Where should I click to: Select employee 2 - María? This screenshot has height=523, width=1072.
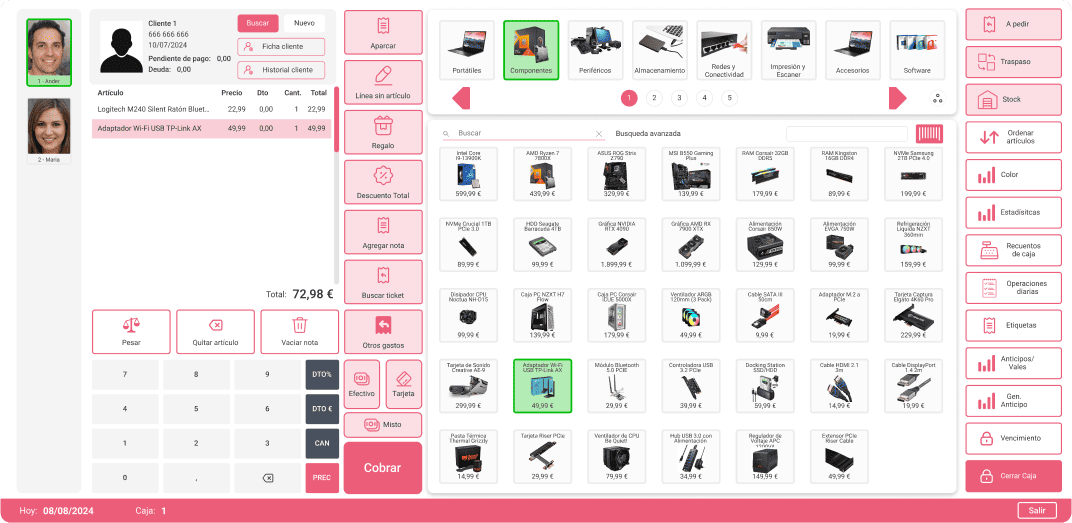(49, 131)
